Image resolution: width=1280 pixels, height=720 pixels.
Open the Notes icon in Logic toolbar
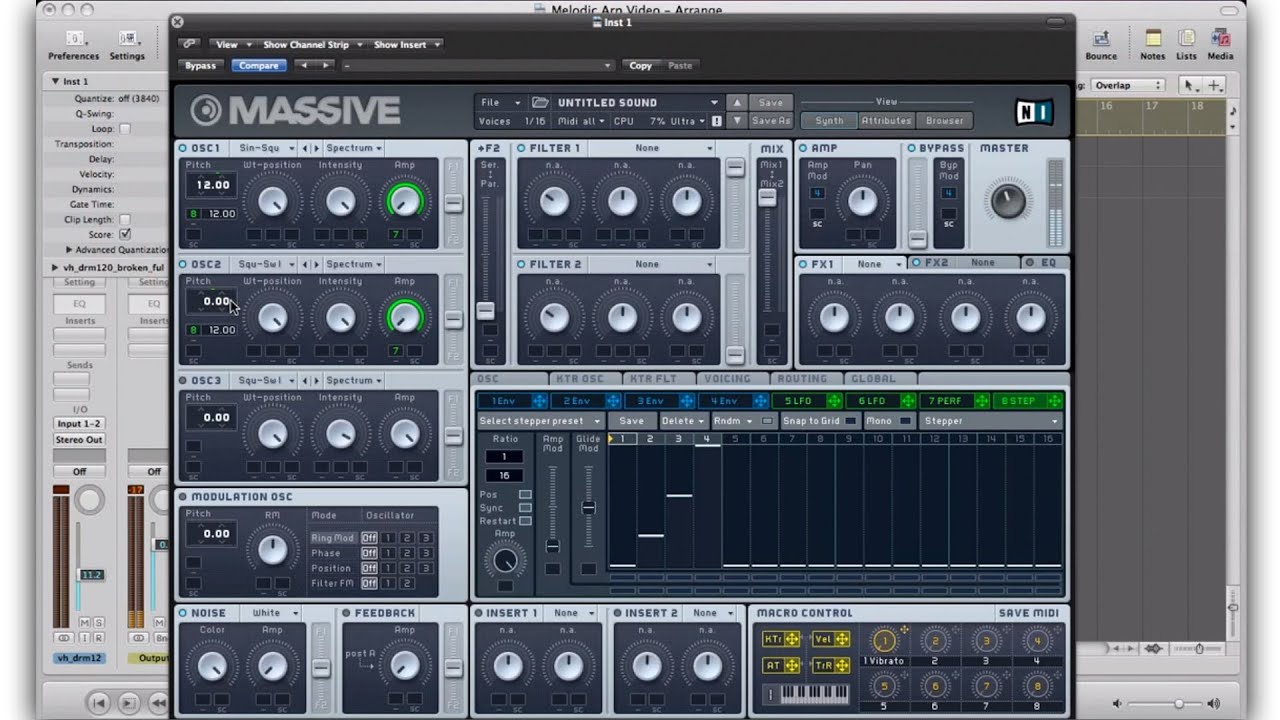tap(1153, 38)
